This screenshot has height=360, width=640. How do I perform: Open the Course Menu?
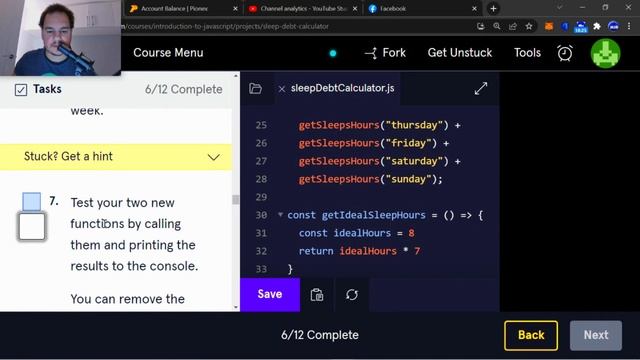(168, 53)
